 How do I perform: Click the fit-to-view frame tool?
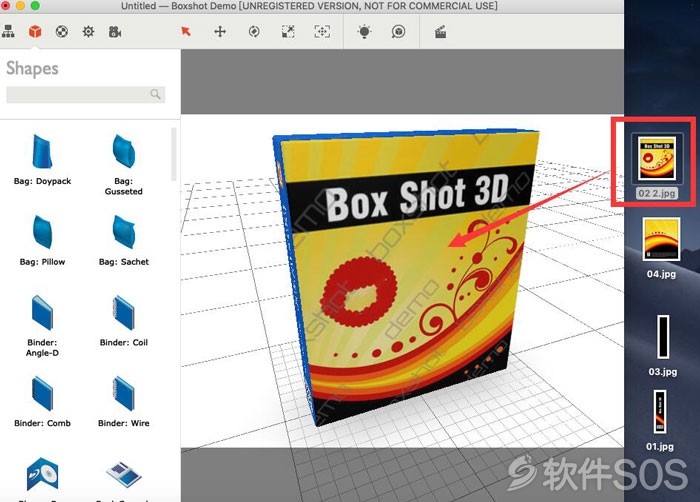(322, 32)
